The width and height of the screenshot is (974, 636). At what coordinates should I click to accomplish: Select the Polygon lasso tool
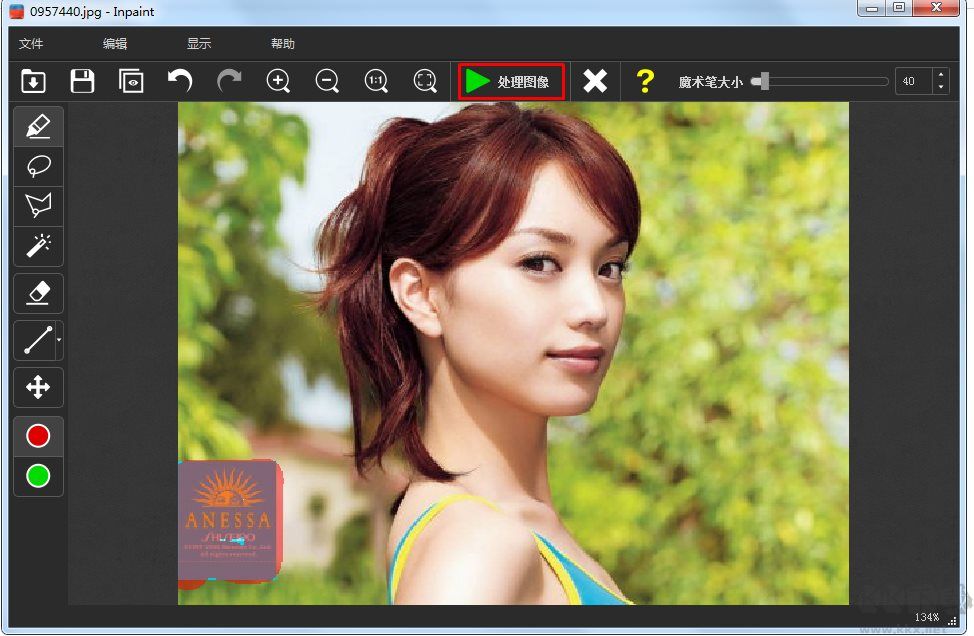[x=37, y=206]
